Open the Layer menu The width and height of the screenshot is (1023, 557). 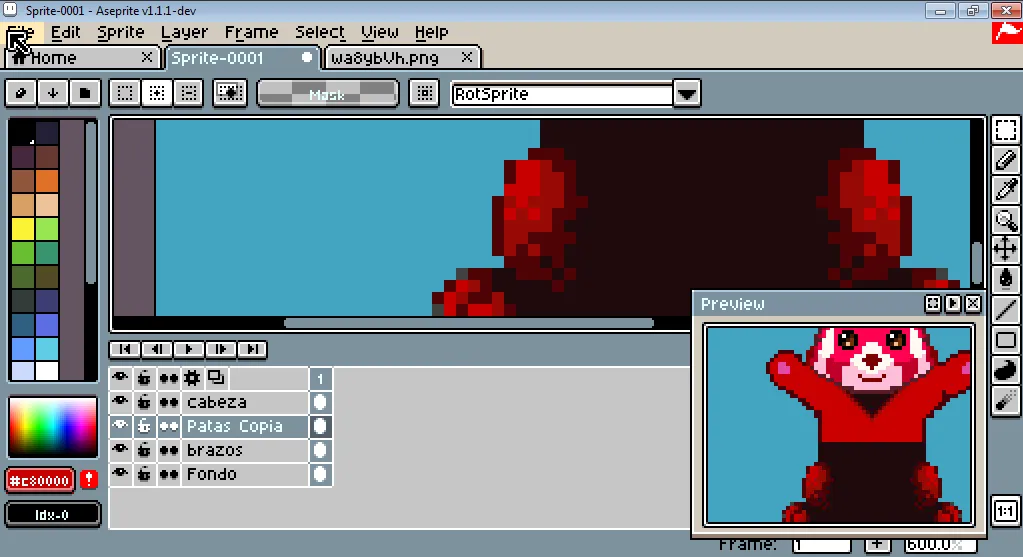tap(184, 32)
